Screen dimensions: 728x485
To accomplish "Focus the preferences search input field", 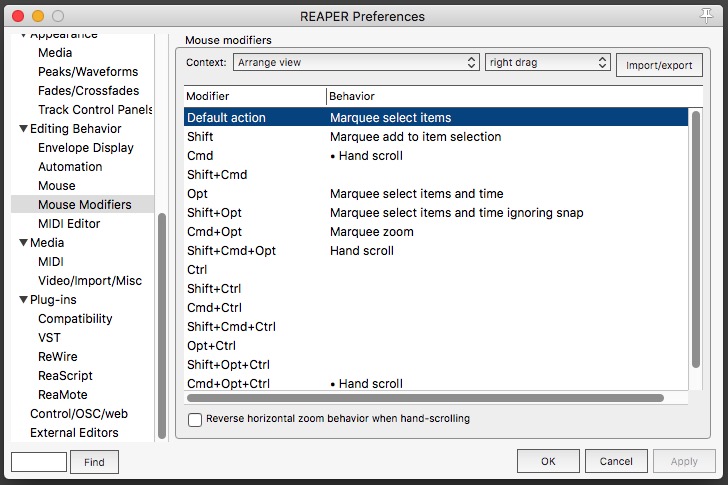I will (39, 462).
